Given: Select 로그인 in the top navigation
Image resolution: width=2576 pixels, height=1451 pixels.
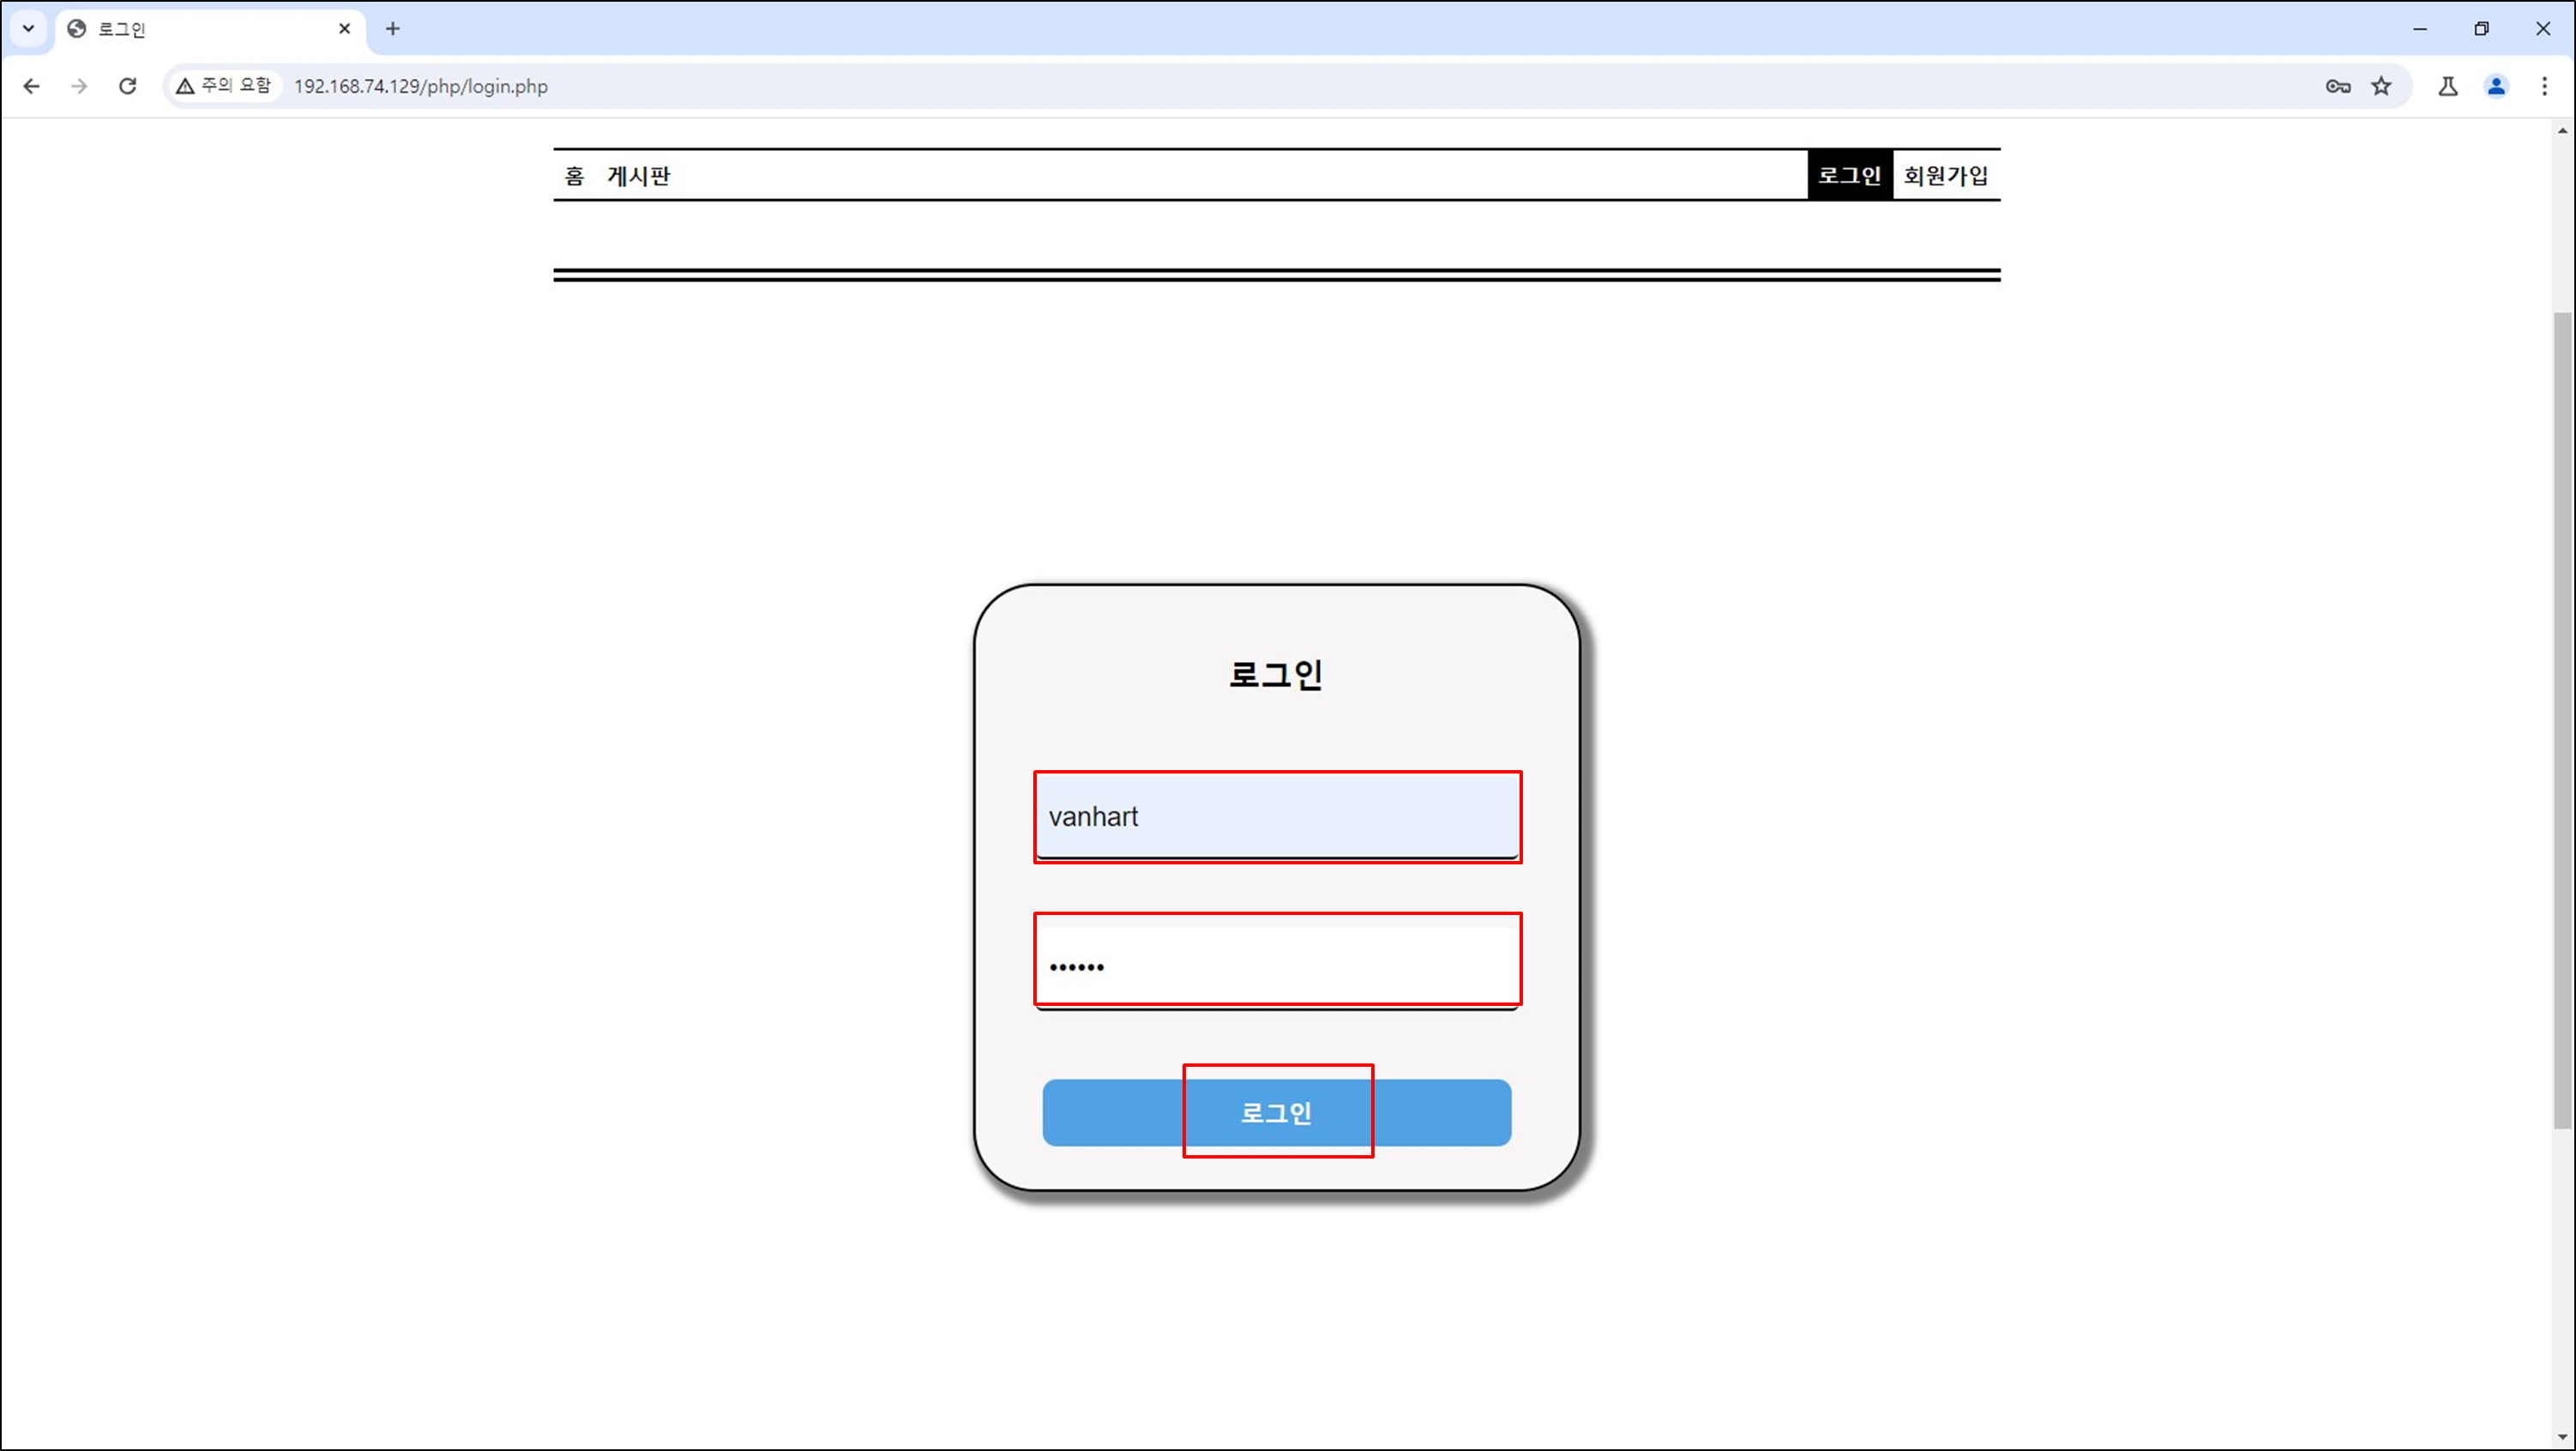Looking at the screenshot, I should click(1850, 175).
